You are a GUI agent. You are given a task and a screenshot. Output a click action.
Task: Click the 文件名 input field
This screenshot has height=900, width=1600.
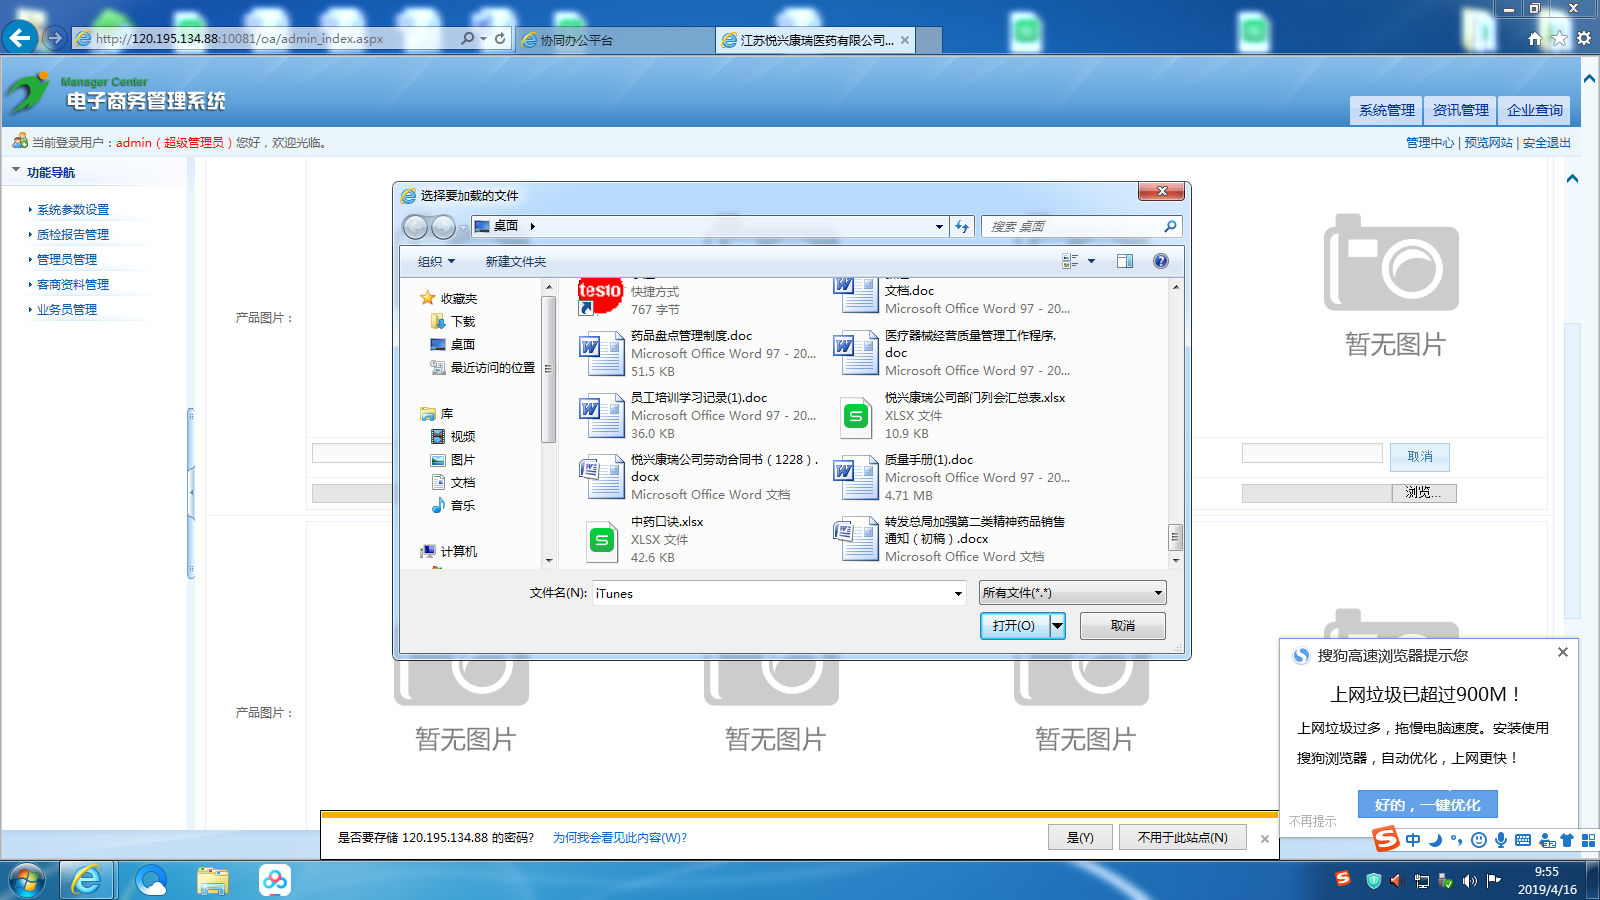pos(771,593)
